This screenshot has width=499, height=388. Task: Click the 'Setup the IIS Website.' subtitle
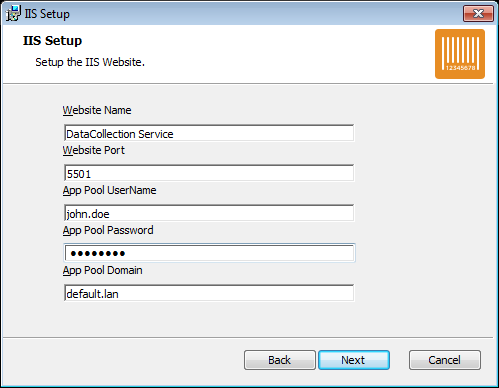coord(90,62)
